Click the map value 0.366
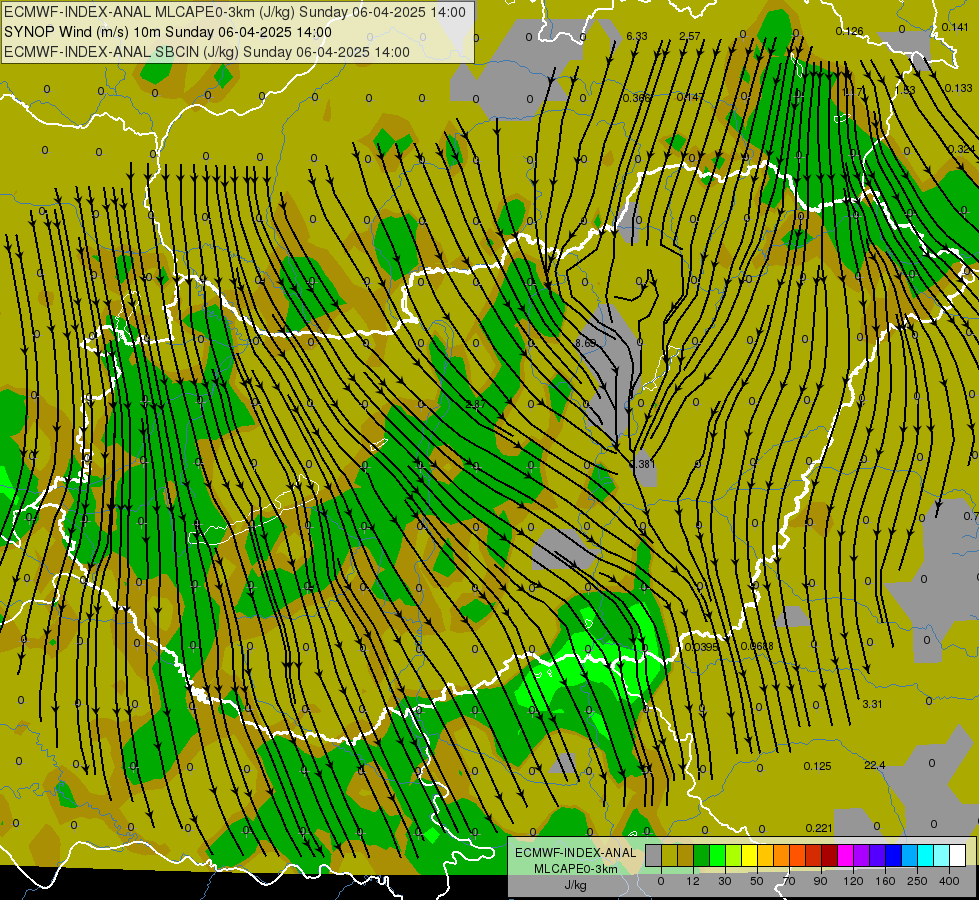Screen dimensions: 979x900 coord(637,98)
